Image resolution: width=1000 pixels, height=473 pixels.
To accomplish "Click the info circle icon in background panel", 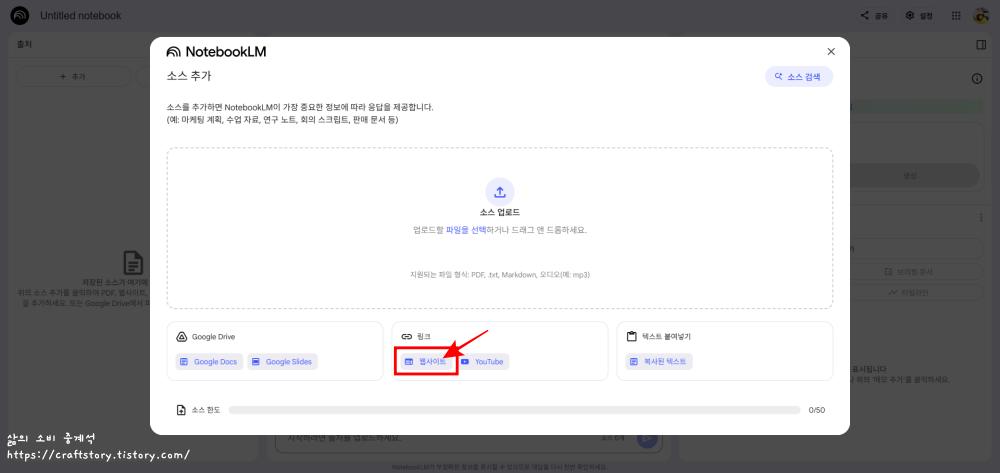I will tap(976, 78).
